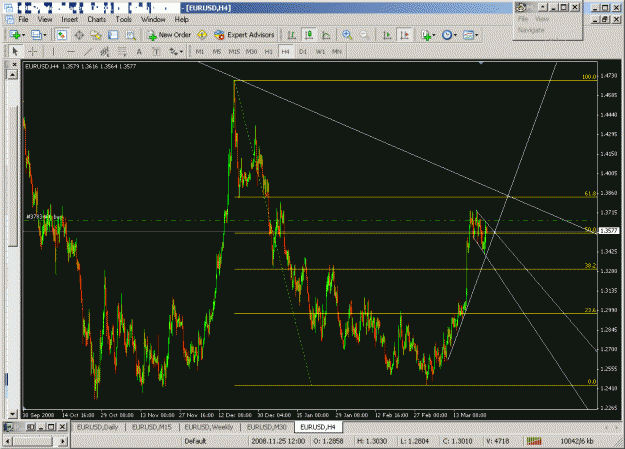625x449 pixels.
Task: Close the left side panel with X
Action: tap(14, 64)
